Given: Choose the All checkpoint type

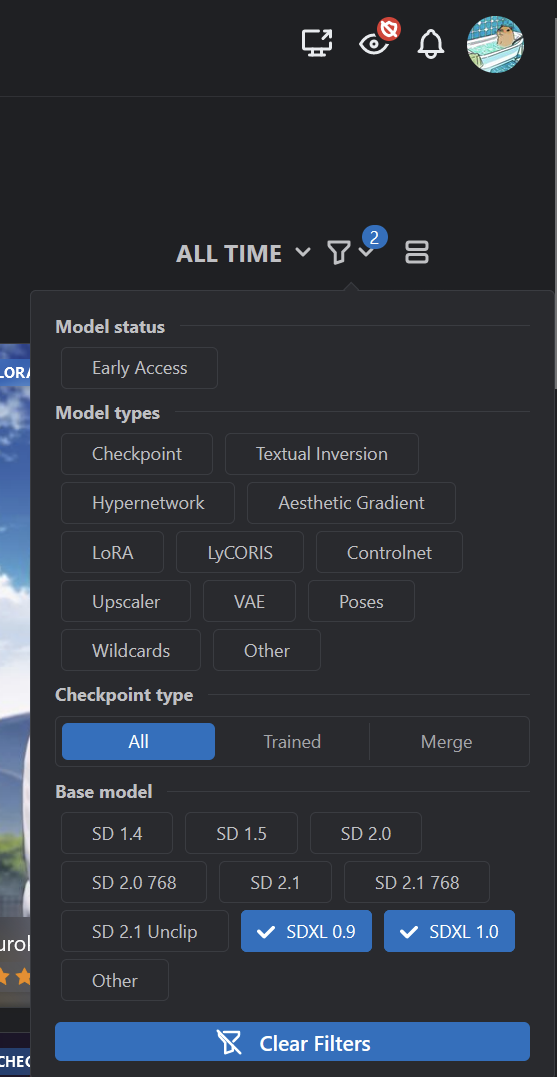Looking at the screenshot, I should [x=138, y=742].
